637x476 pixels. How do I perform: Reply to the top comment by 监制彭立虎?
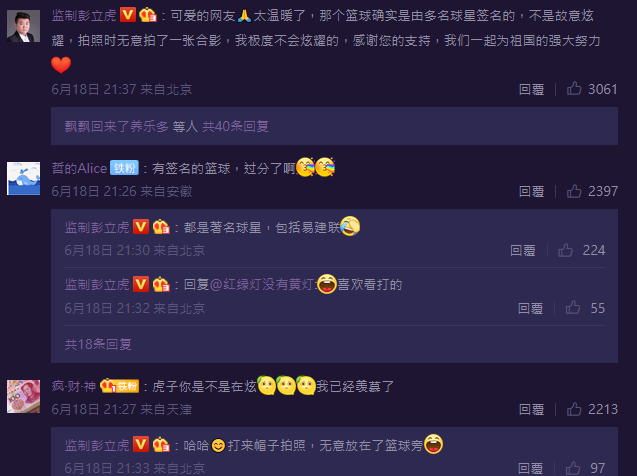(531, 89)
